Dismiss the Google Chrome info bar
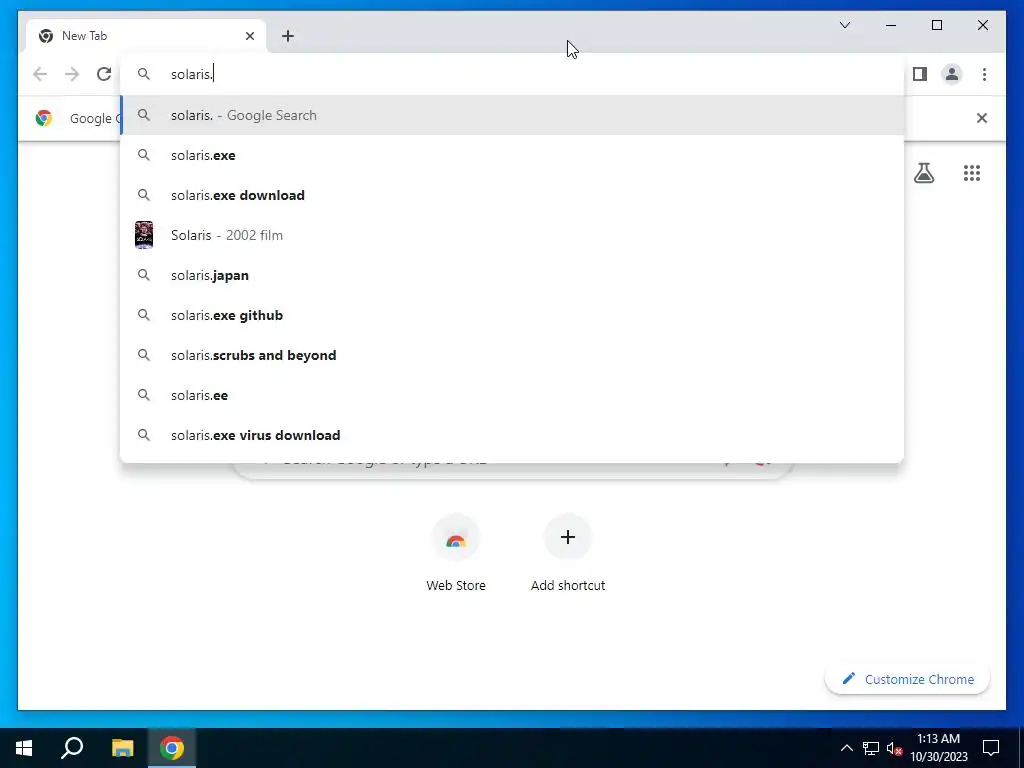 (982, 118)
